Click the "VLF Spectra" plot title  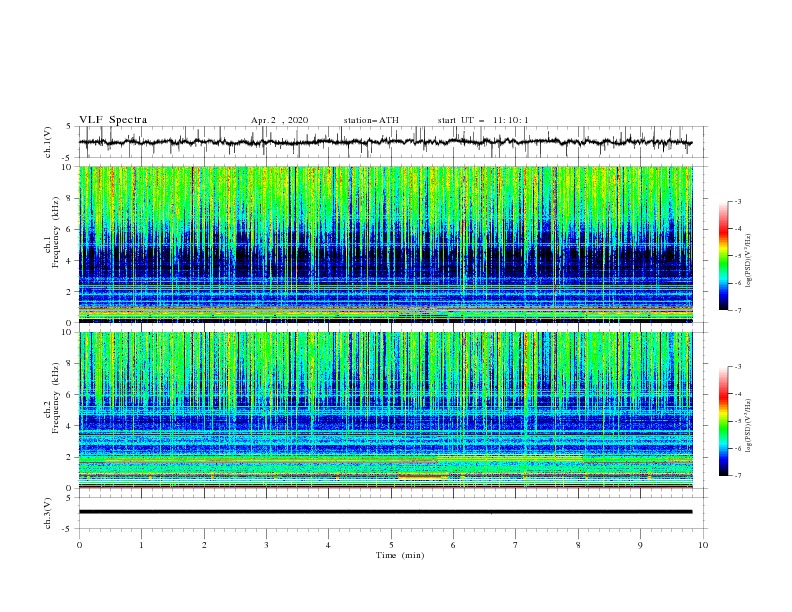coord(113,120)
